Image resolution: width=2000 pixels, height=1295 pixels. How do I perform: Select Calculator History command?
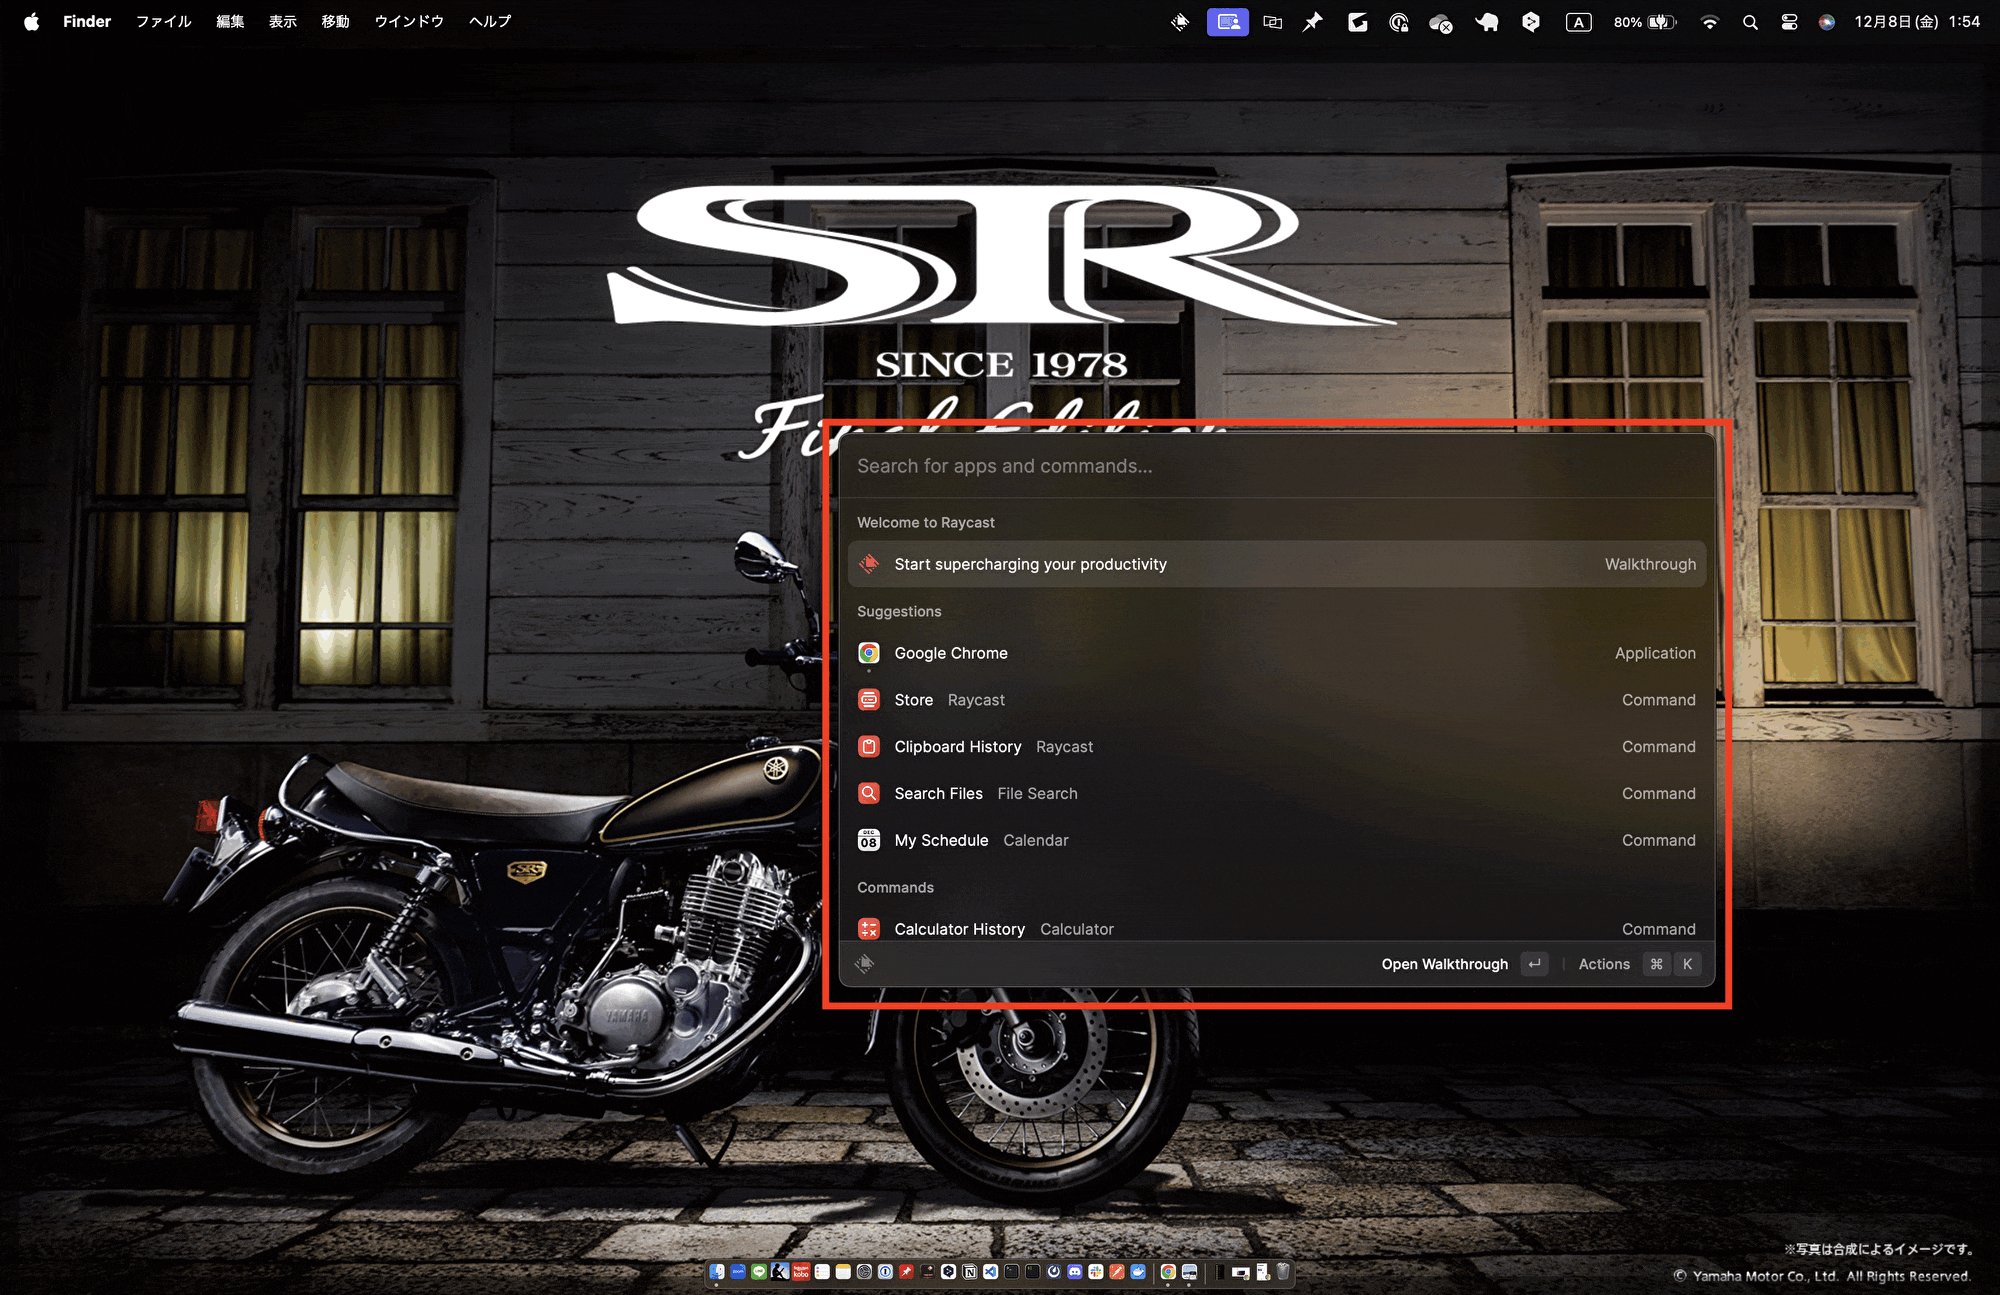[x=959, y=929]
